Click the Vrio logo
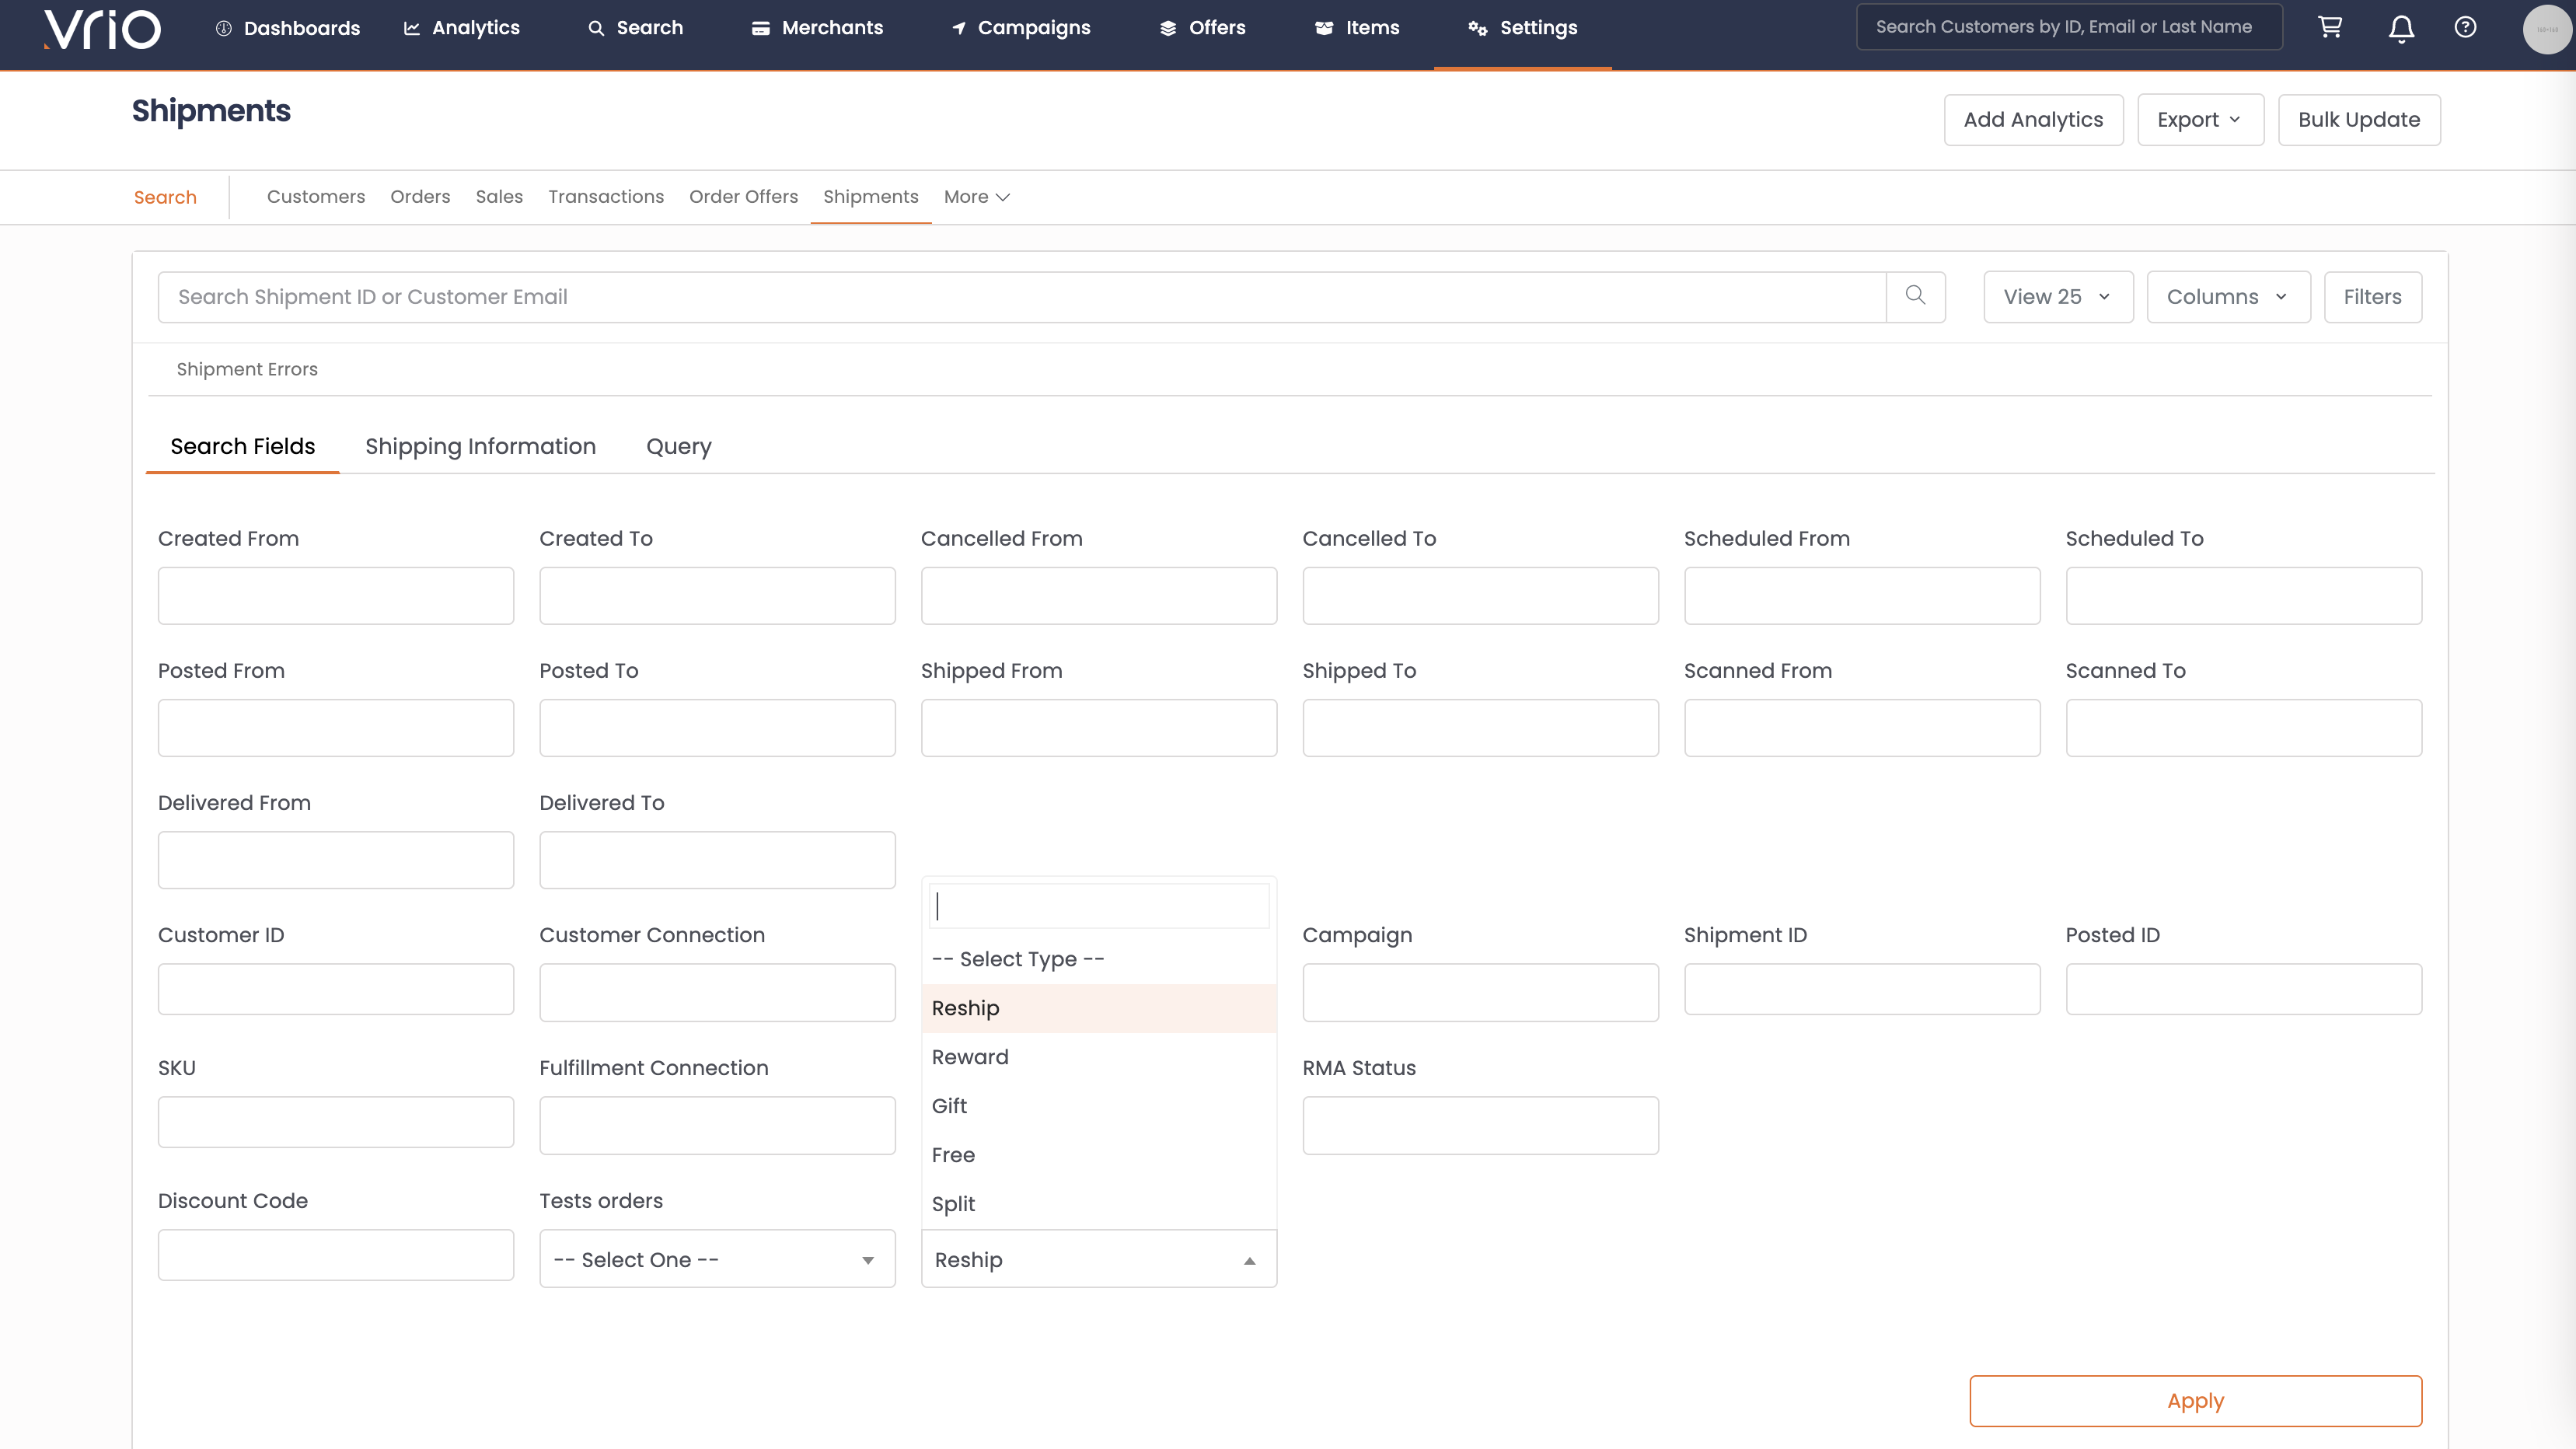Viewport: 2576px width, 1449px height. 103,29
